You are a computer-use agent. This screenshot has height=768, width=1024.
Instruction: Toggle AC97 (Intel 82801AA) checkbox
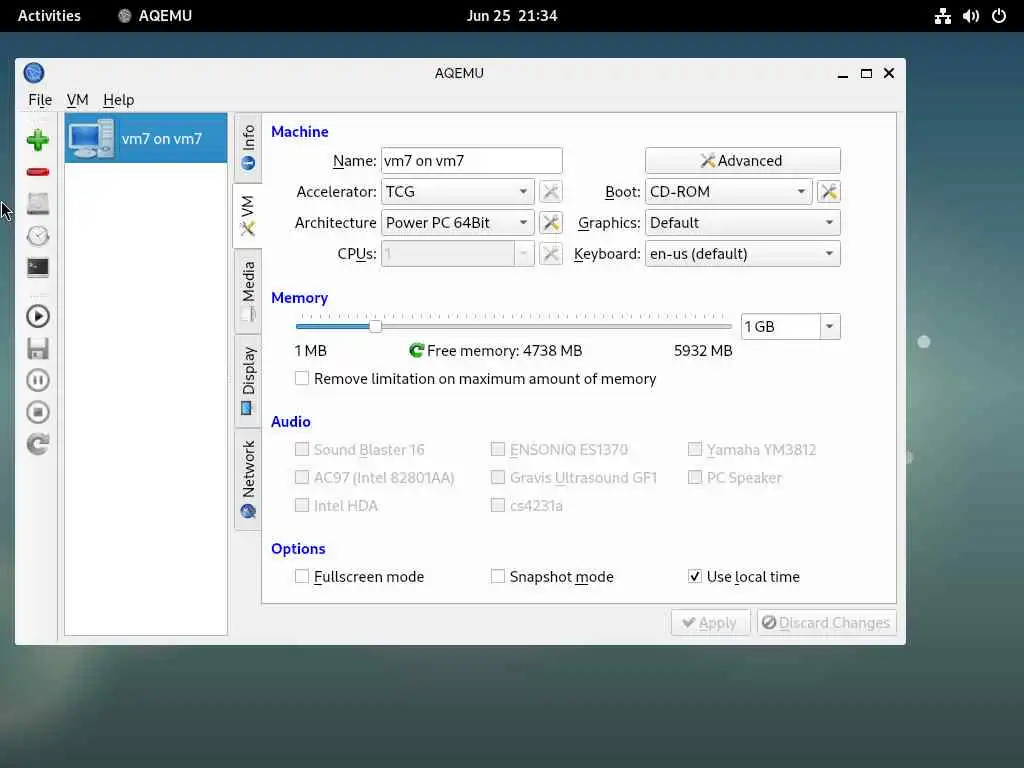click(302, 477)
